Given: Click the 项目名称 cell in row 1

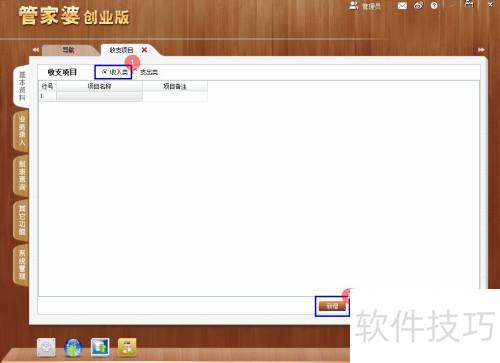Looking at the screenshot, I should point(99,96).
